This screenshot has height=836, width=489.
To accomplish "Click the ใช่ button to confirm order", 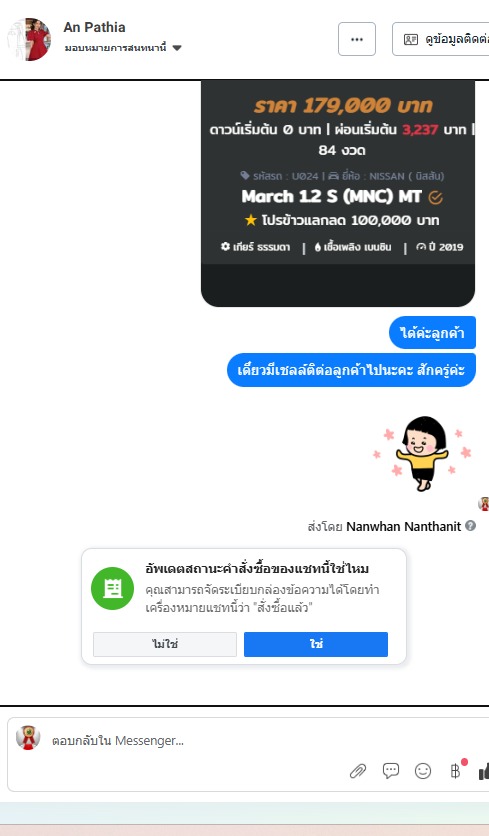I will (x=316, y=644).
